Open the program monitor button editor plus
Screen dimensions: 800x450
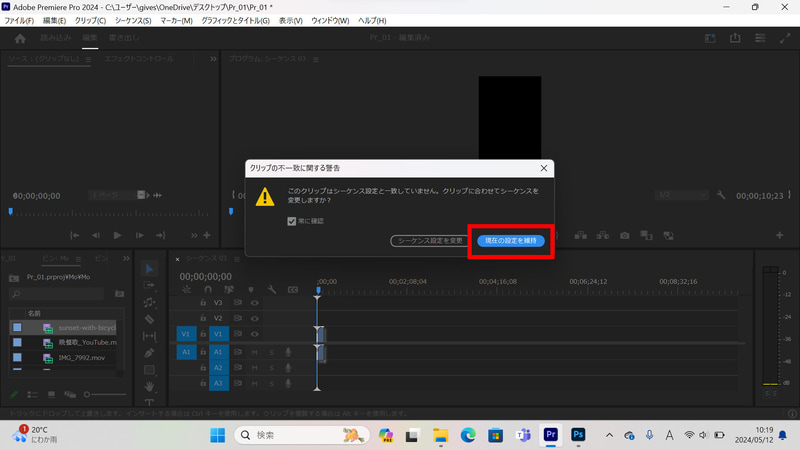(780, 235)
